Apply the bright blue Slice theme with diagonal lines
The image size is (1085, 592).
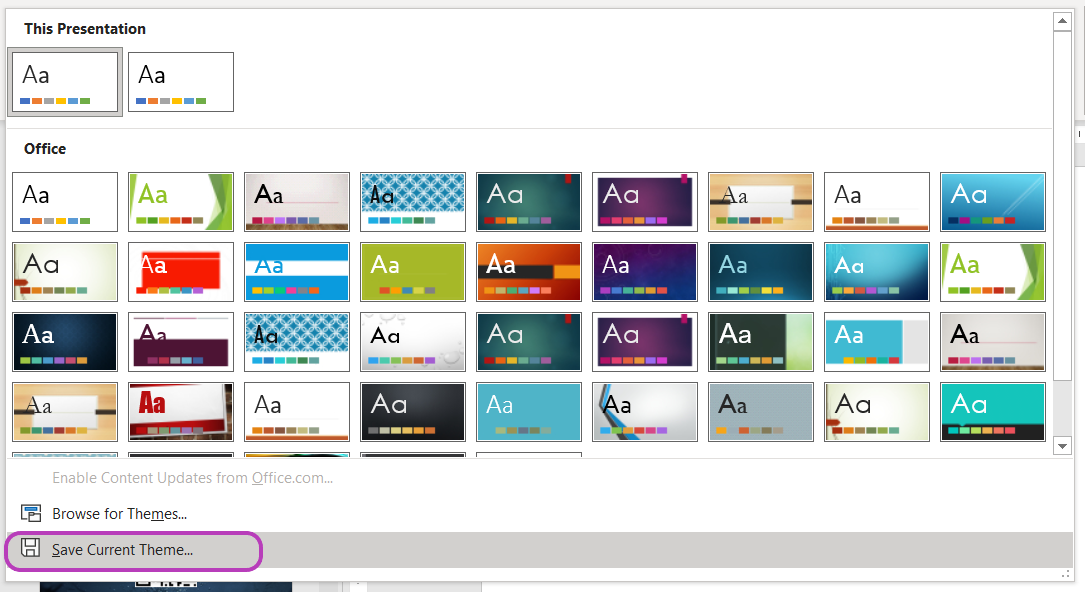[992, 202]
